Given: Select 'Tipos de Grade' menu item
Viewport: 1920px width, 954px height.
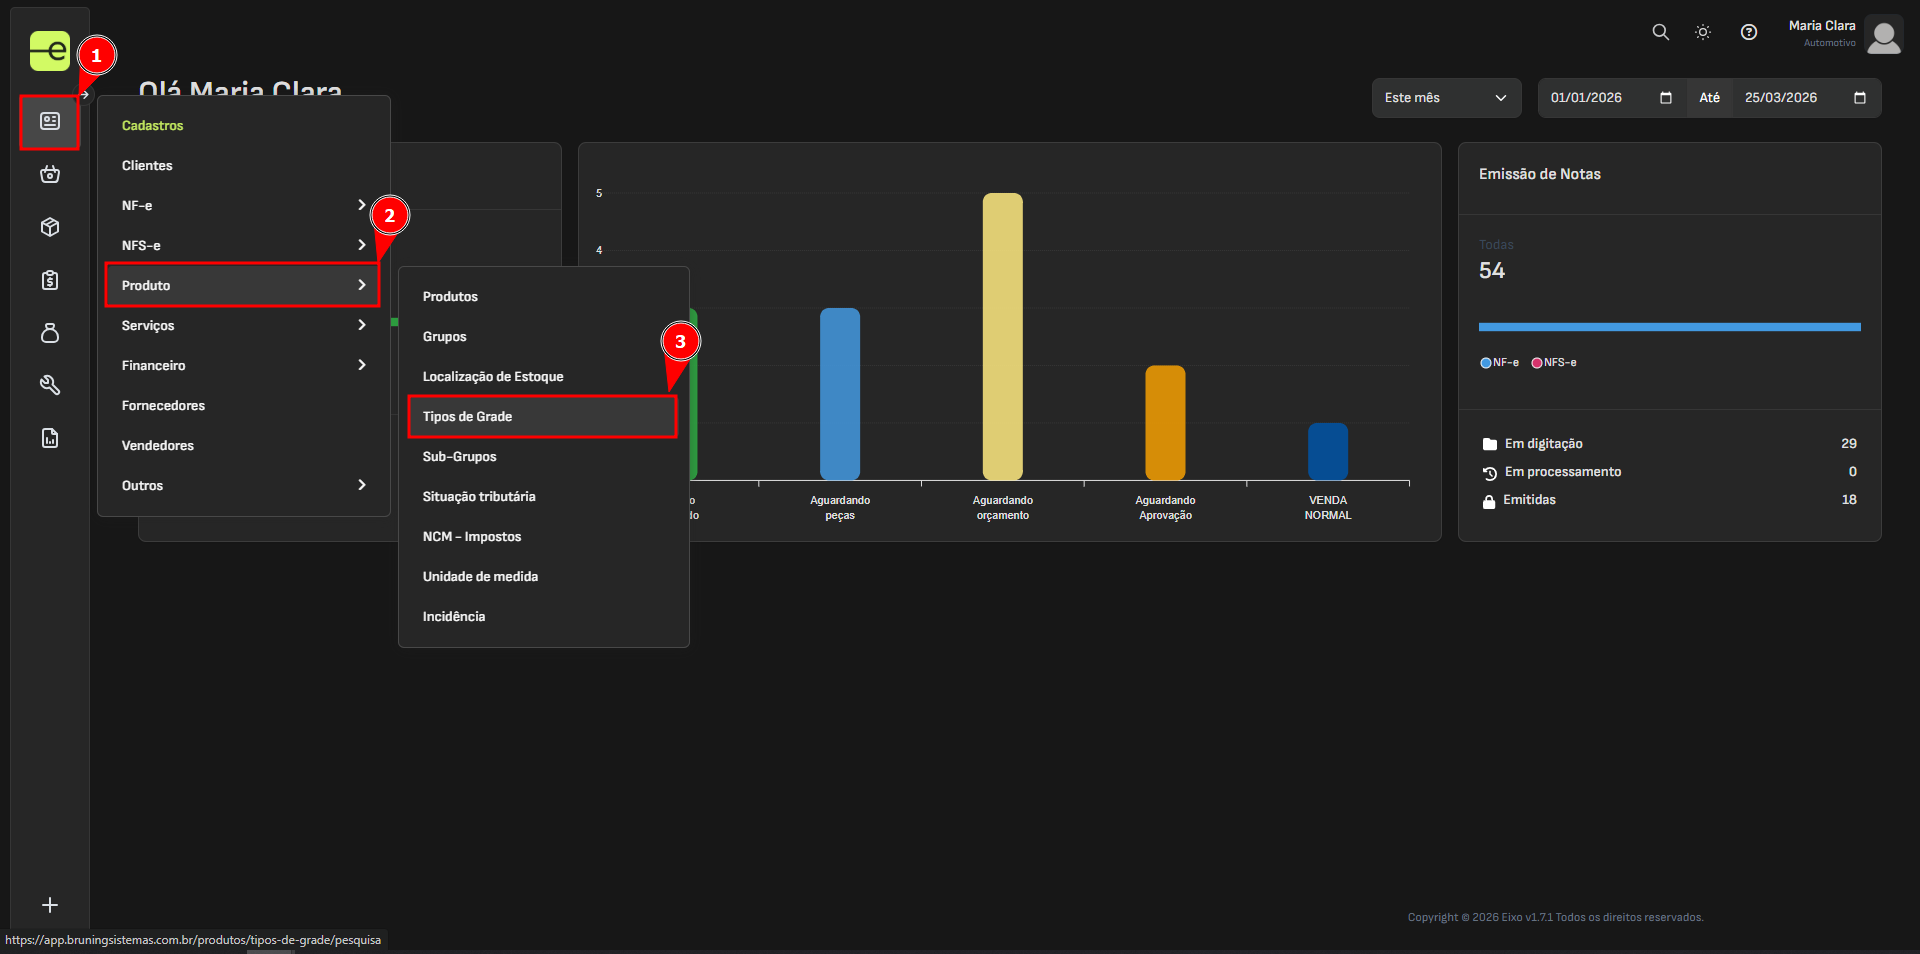Looking at the screenshot, I should pyautogui.click(x=541, y=417).
